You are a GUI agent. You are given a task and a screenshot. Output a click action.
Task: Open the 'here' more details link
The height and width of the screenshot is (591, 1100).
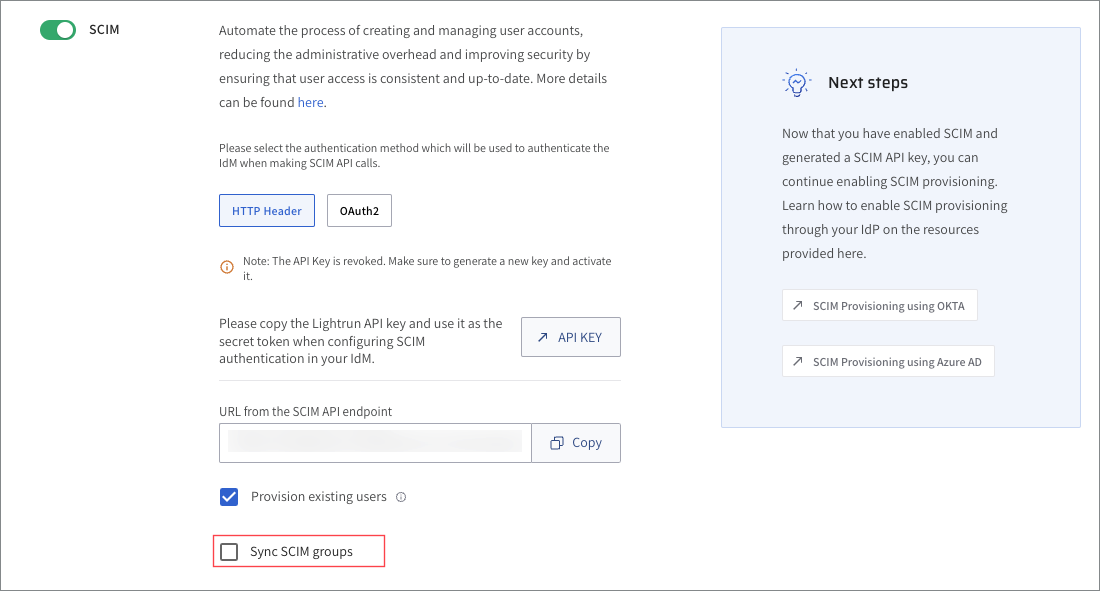(310, 102)
